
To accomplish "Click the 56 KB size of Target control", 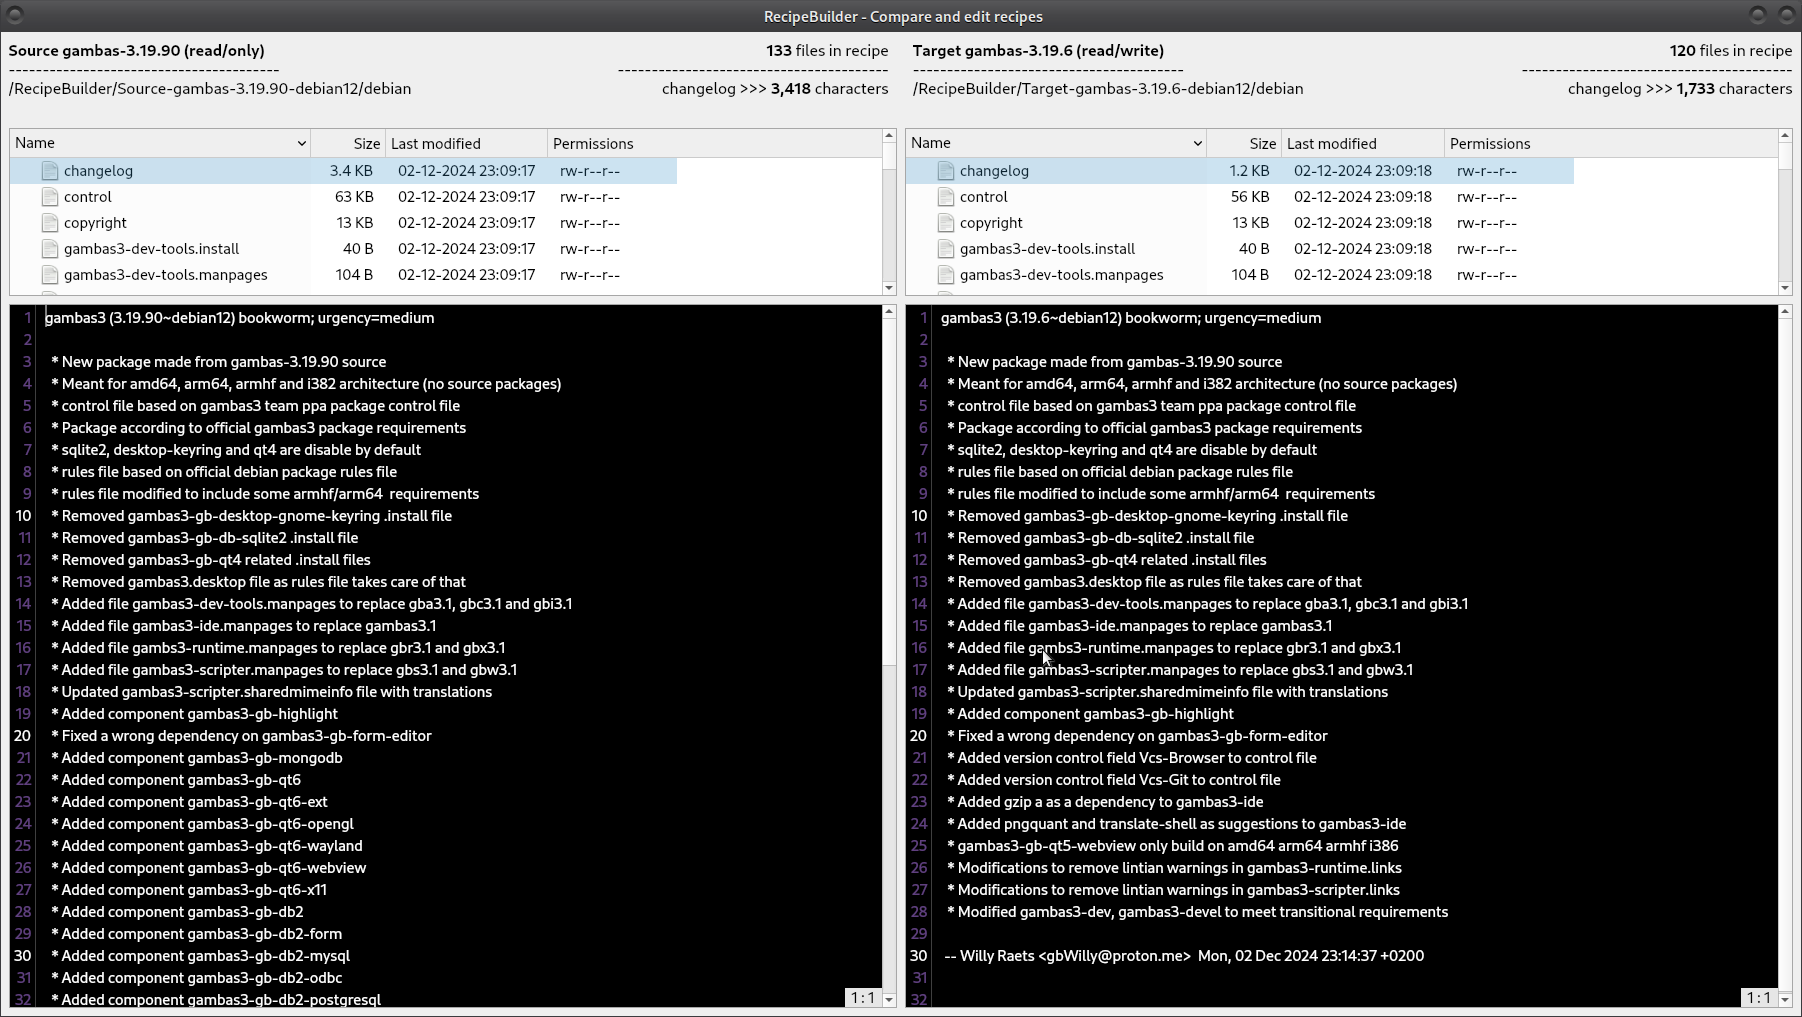I will click(1250, 197).
